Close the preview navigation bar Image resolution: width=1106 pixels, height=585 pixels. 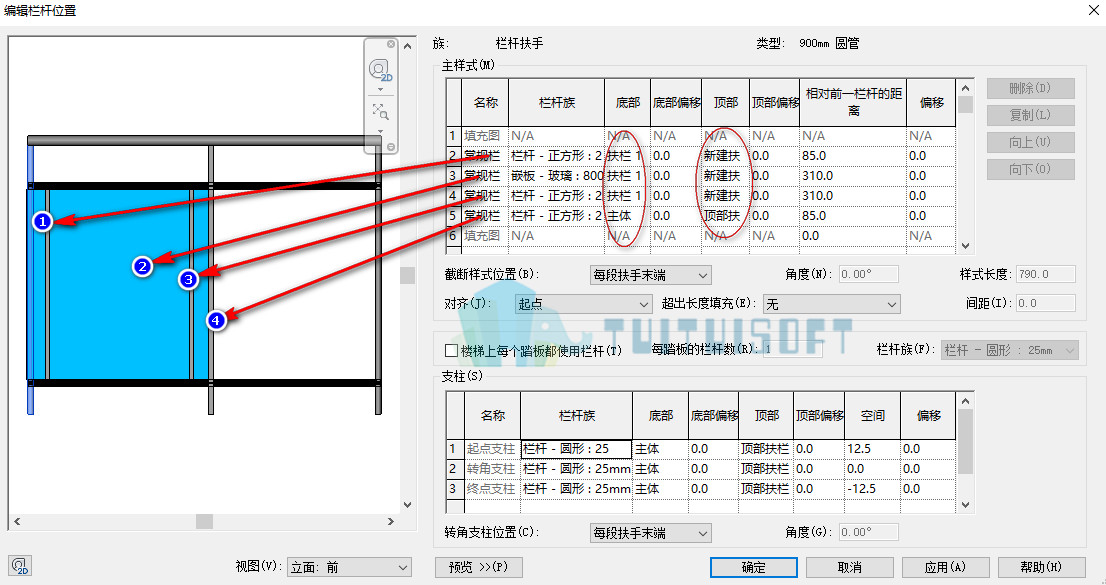point(391,44)
